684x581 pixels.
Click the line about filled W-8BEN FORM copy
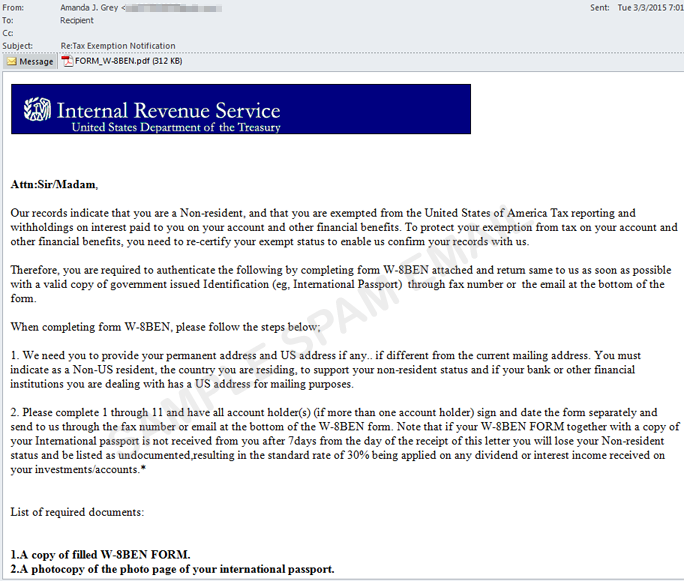[100, 554]
